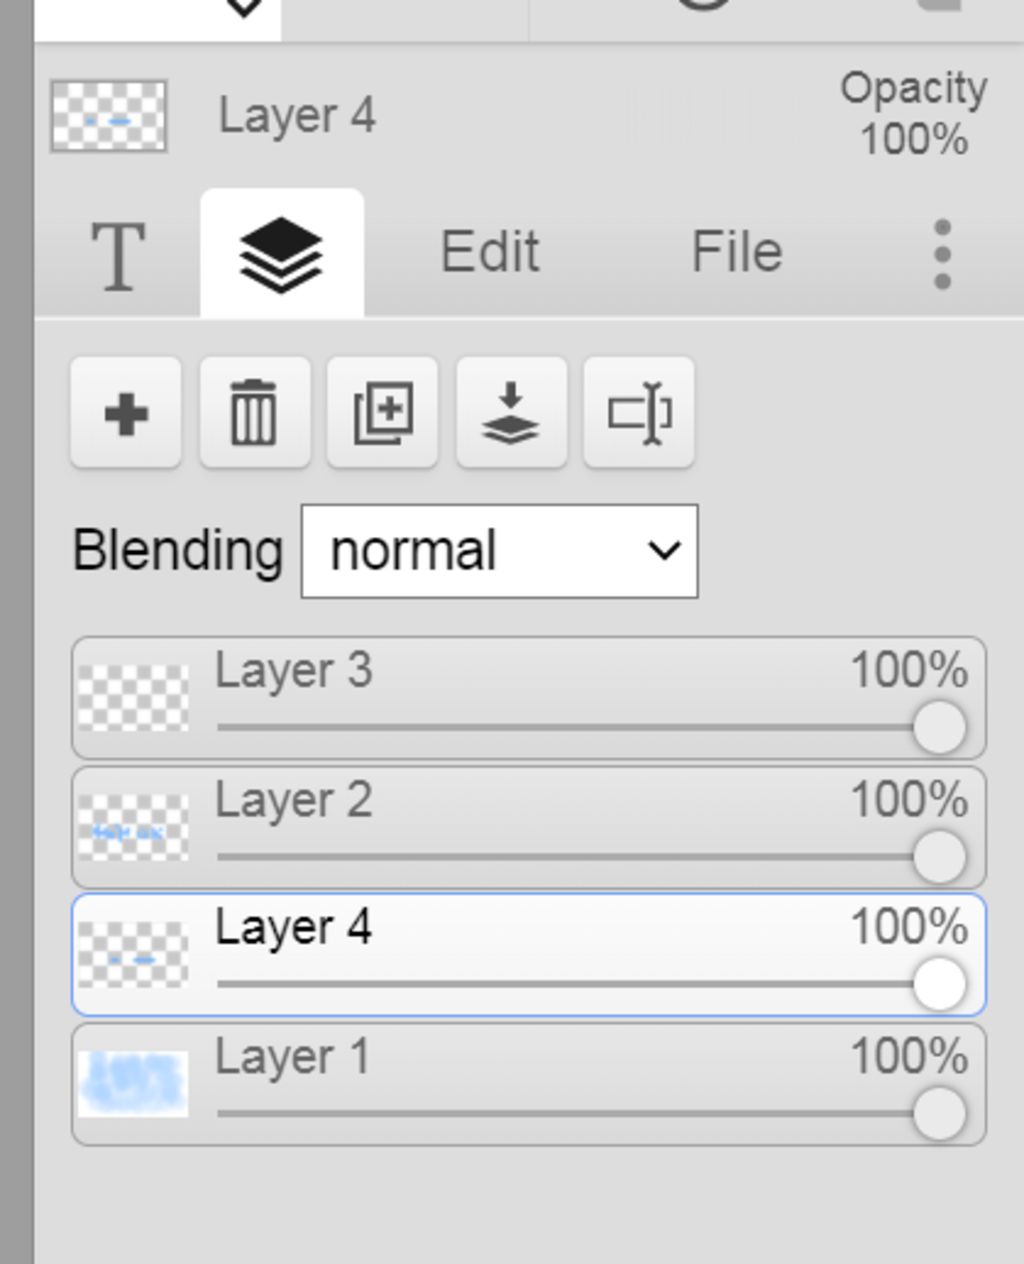This screenshot has height=1264, width=1024.
Task: Click the add new layer plus icon
Action: pyautogui.click(x=126, y=413)
